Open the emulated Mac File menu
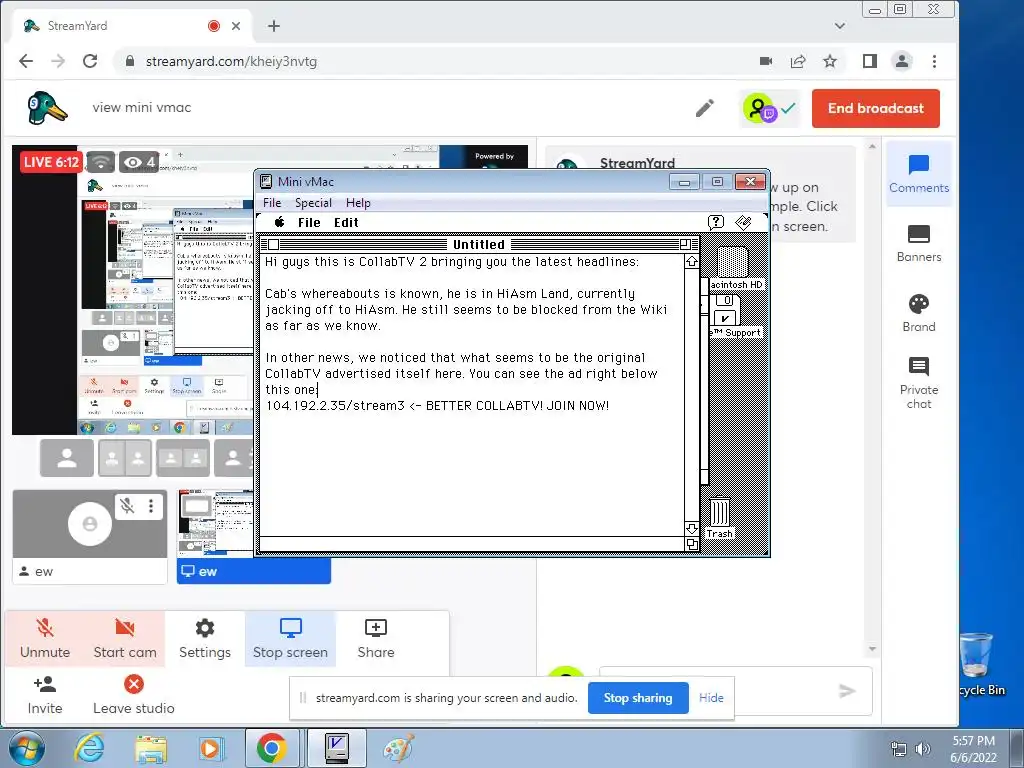The width and height of the screenshot is (1024, 768). pyautogui.click(x=309, y=222)
